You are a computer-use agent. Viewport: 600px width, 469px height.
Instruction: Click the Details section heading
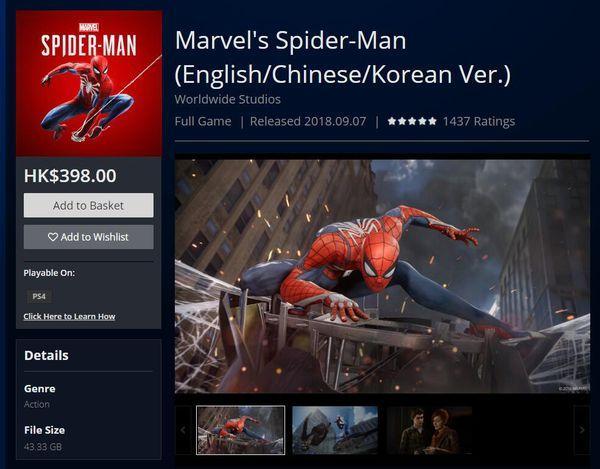tap(46, 355)
